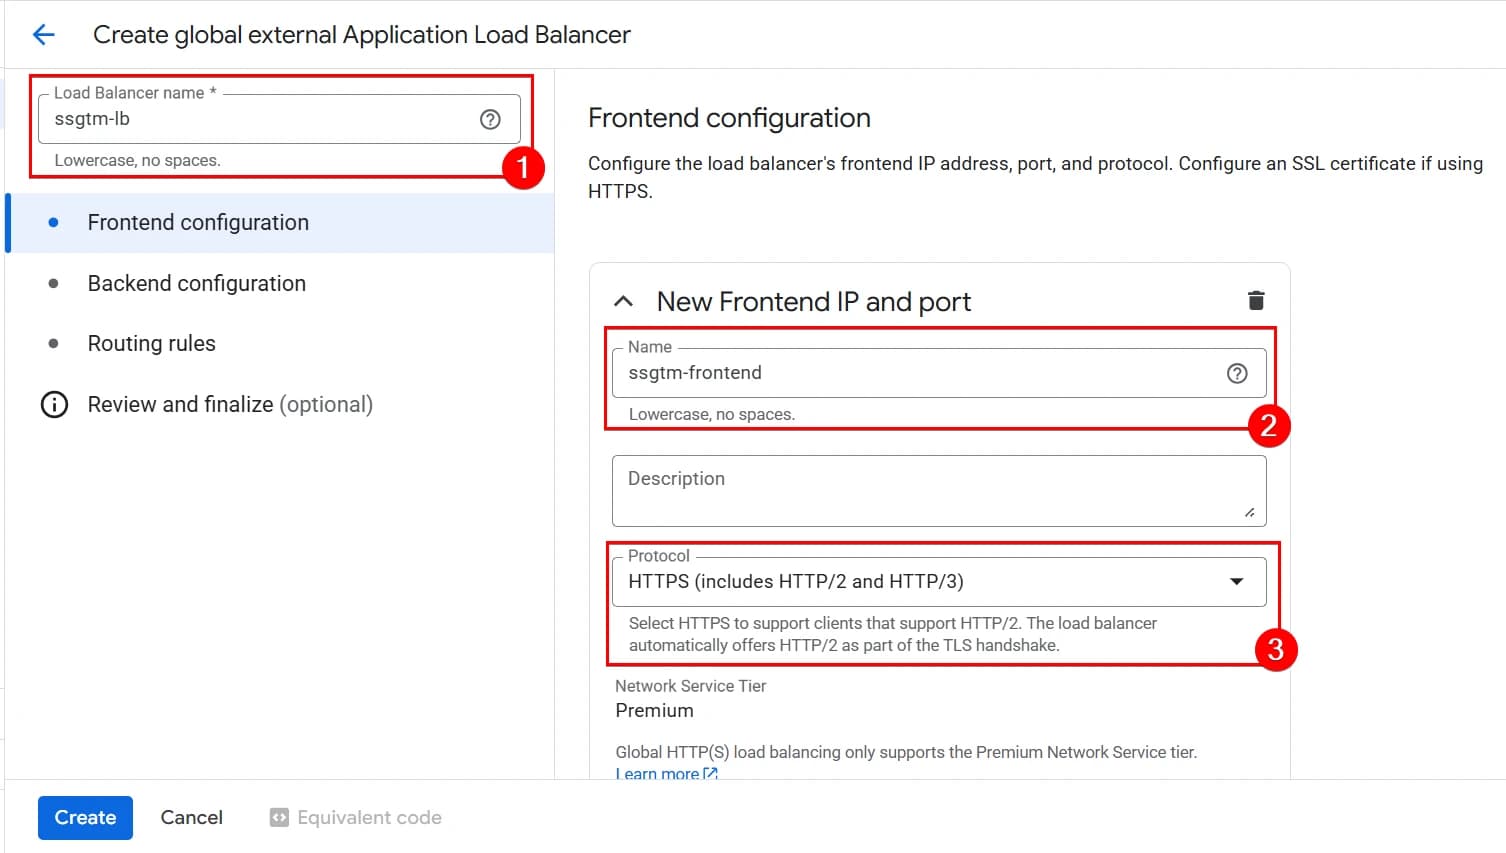Cancel the load balancer creation
Viewport: 1506px width, 853px height.
pyautogui.click(x=191, y=817)
